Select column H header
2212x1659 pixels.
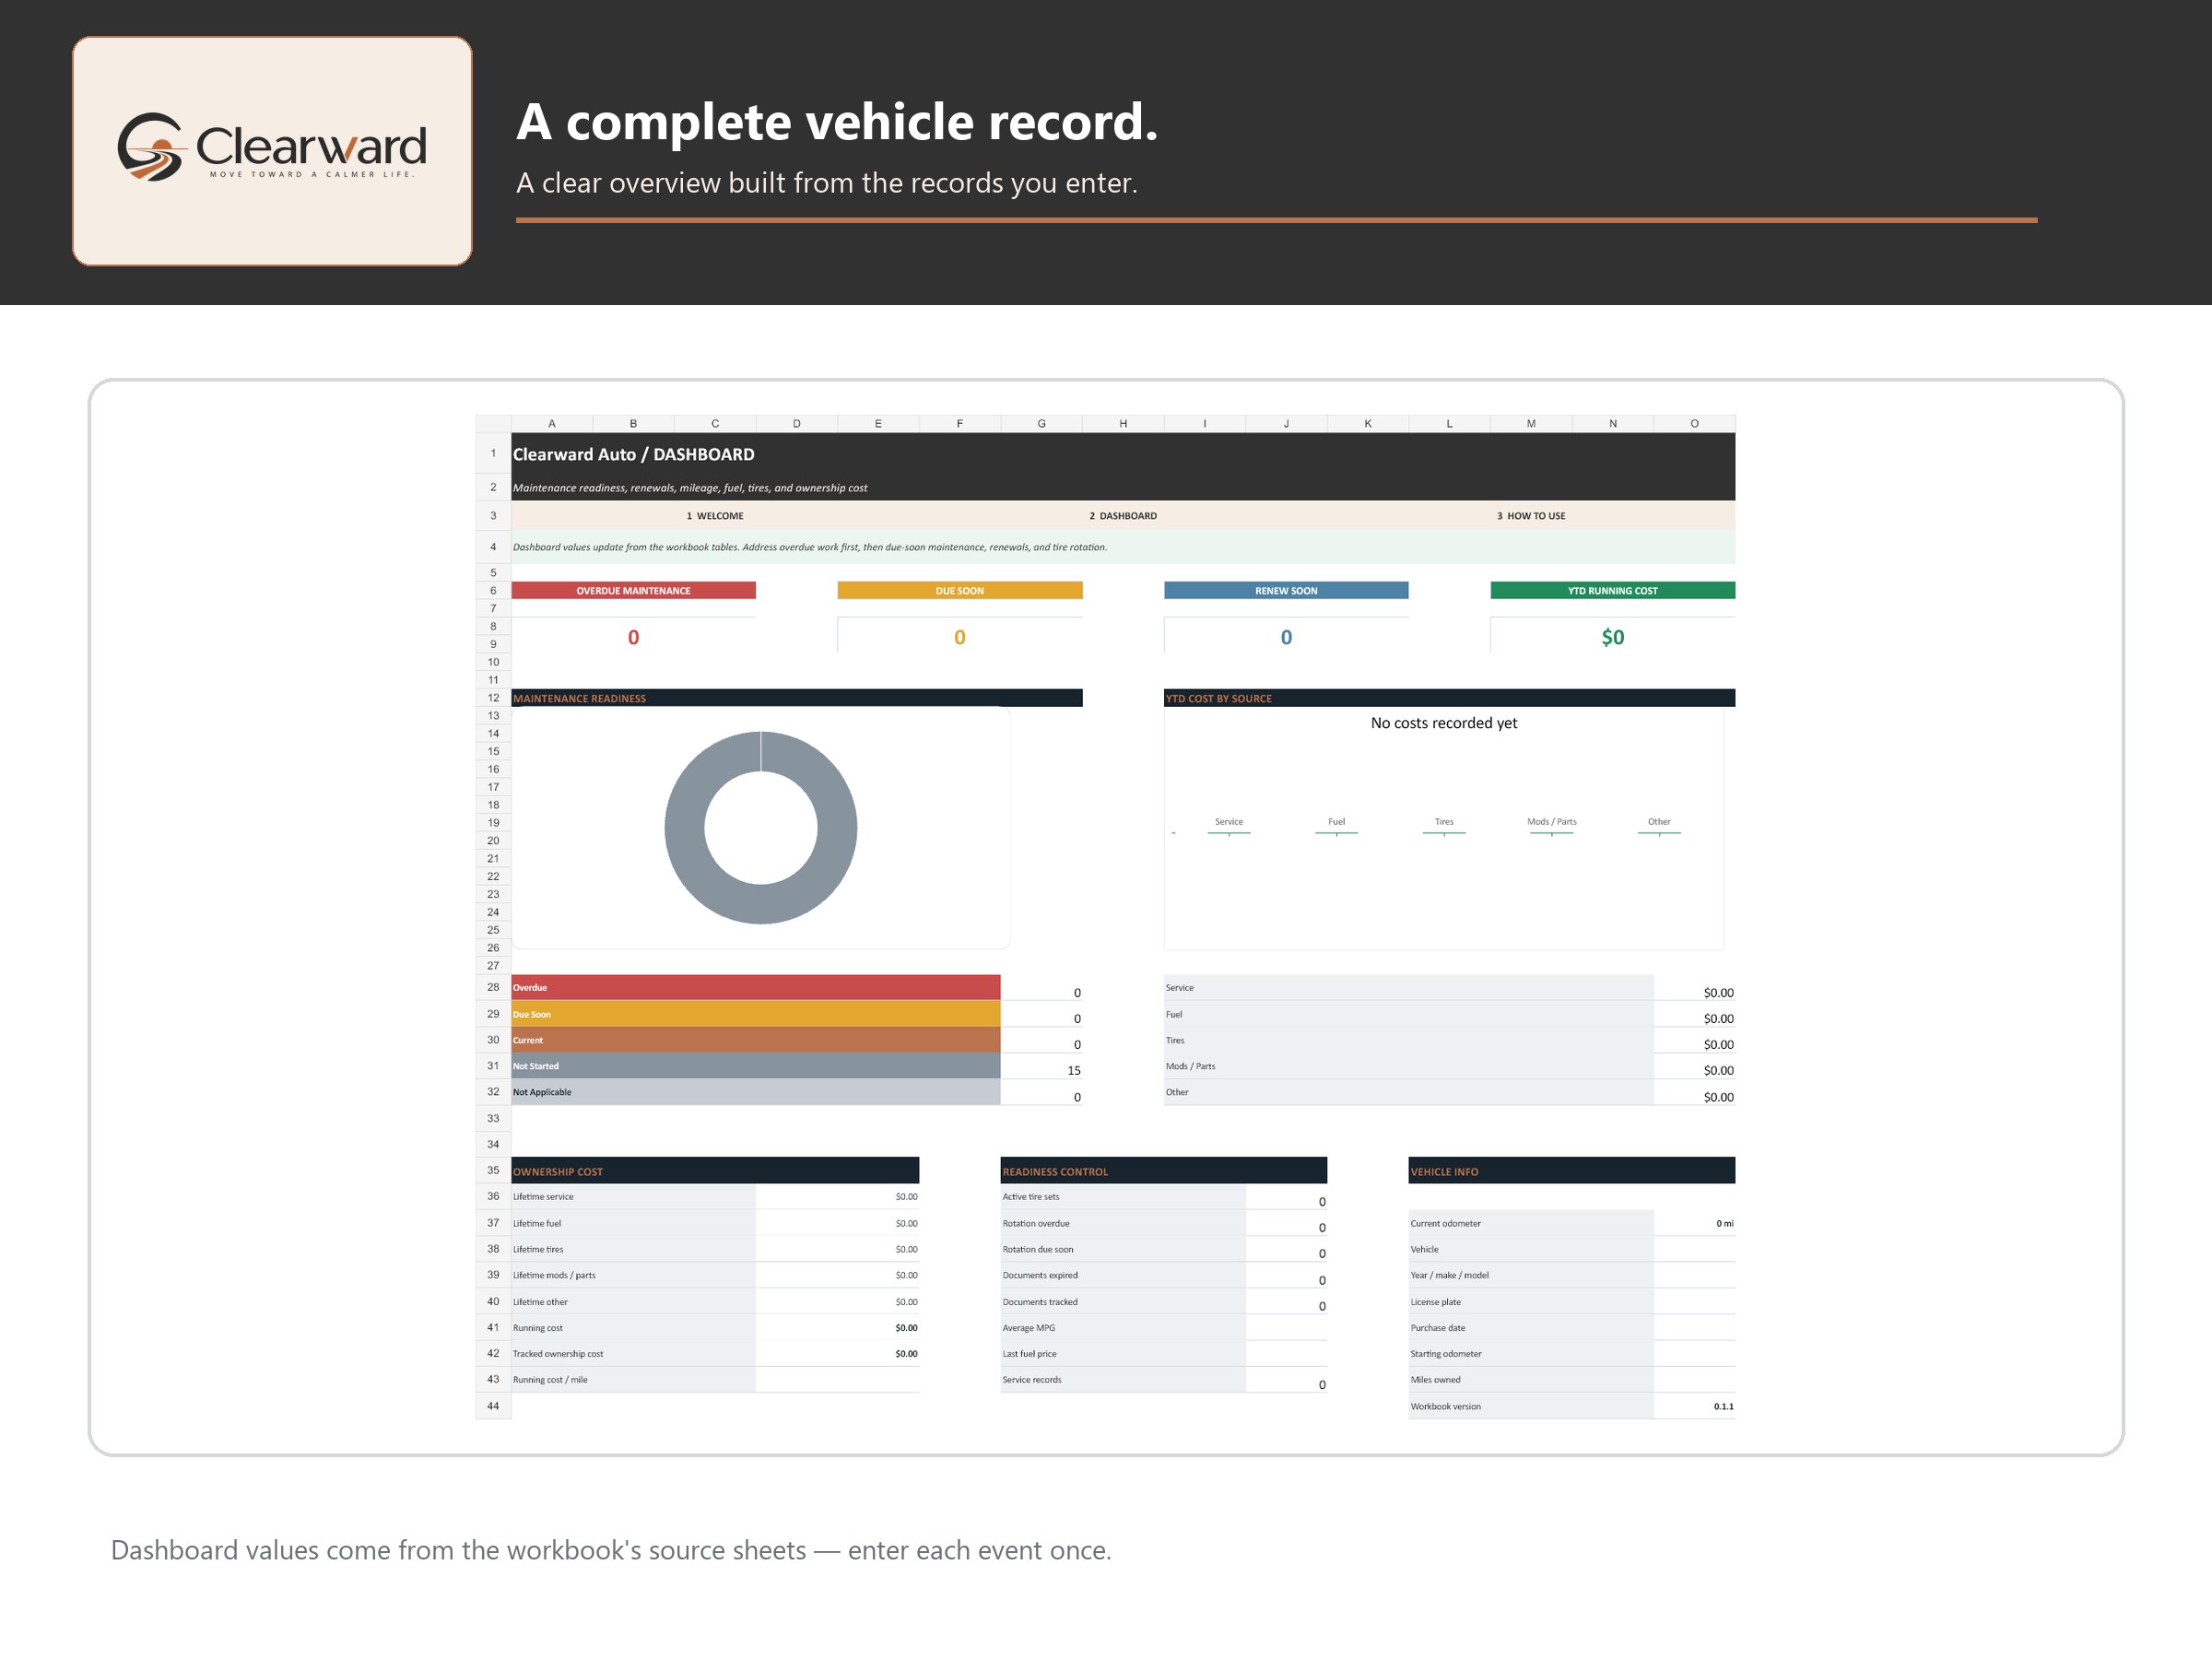click(1123, 424)
